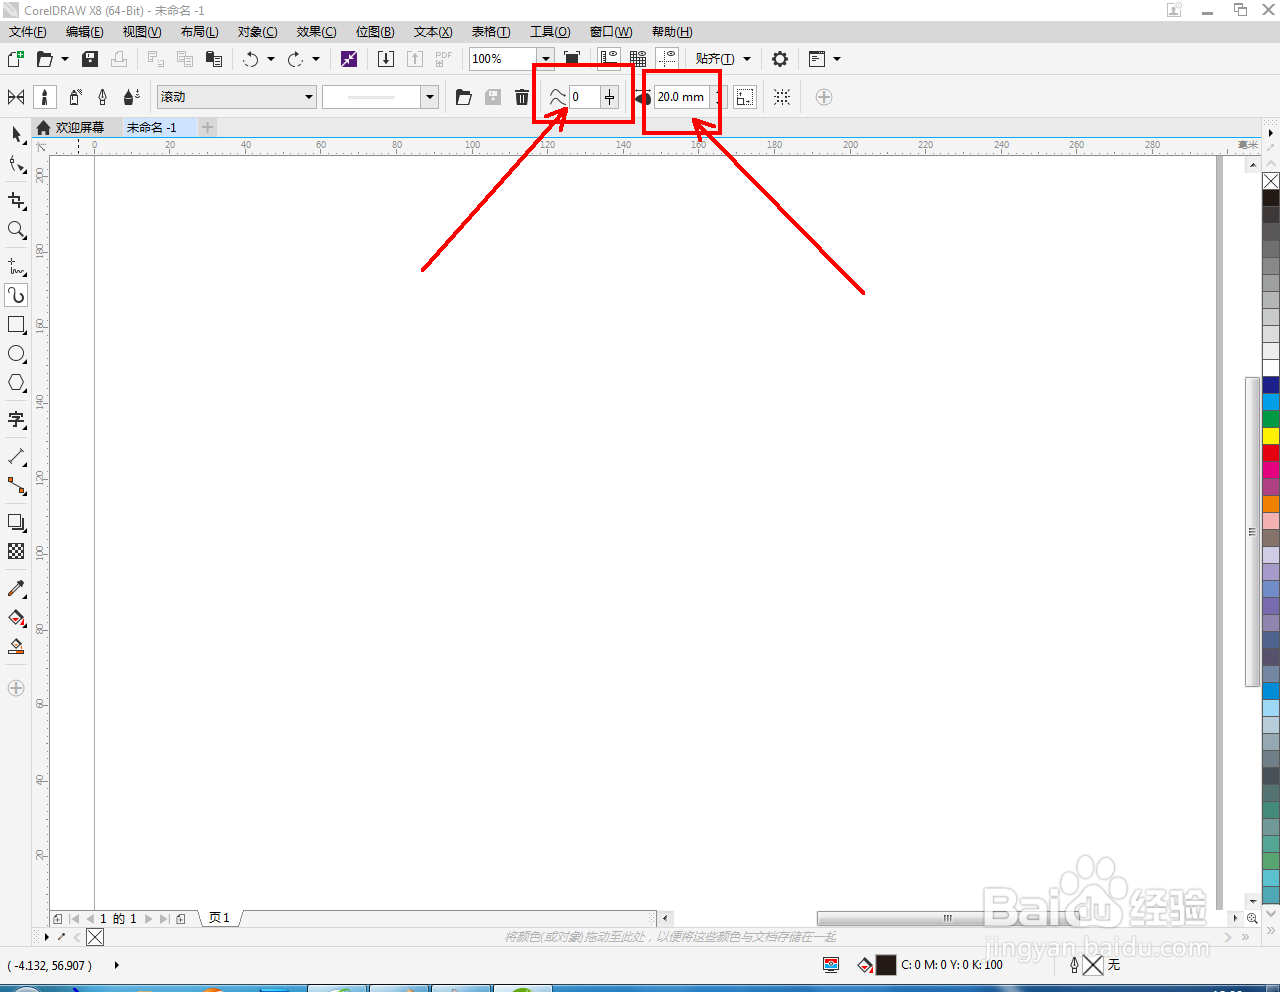The width and height of the screenshot is (1280, 992).
Task: Select the Polygon tool
Action: (16, 383)
